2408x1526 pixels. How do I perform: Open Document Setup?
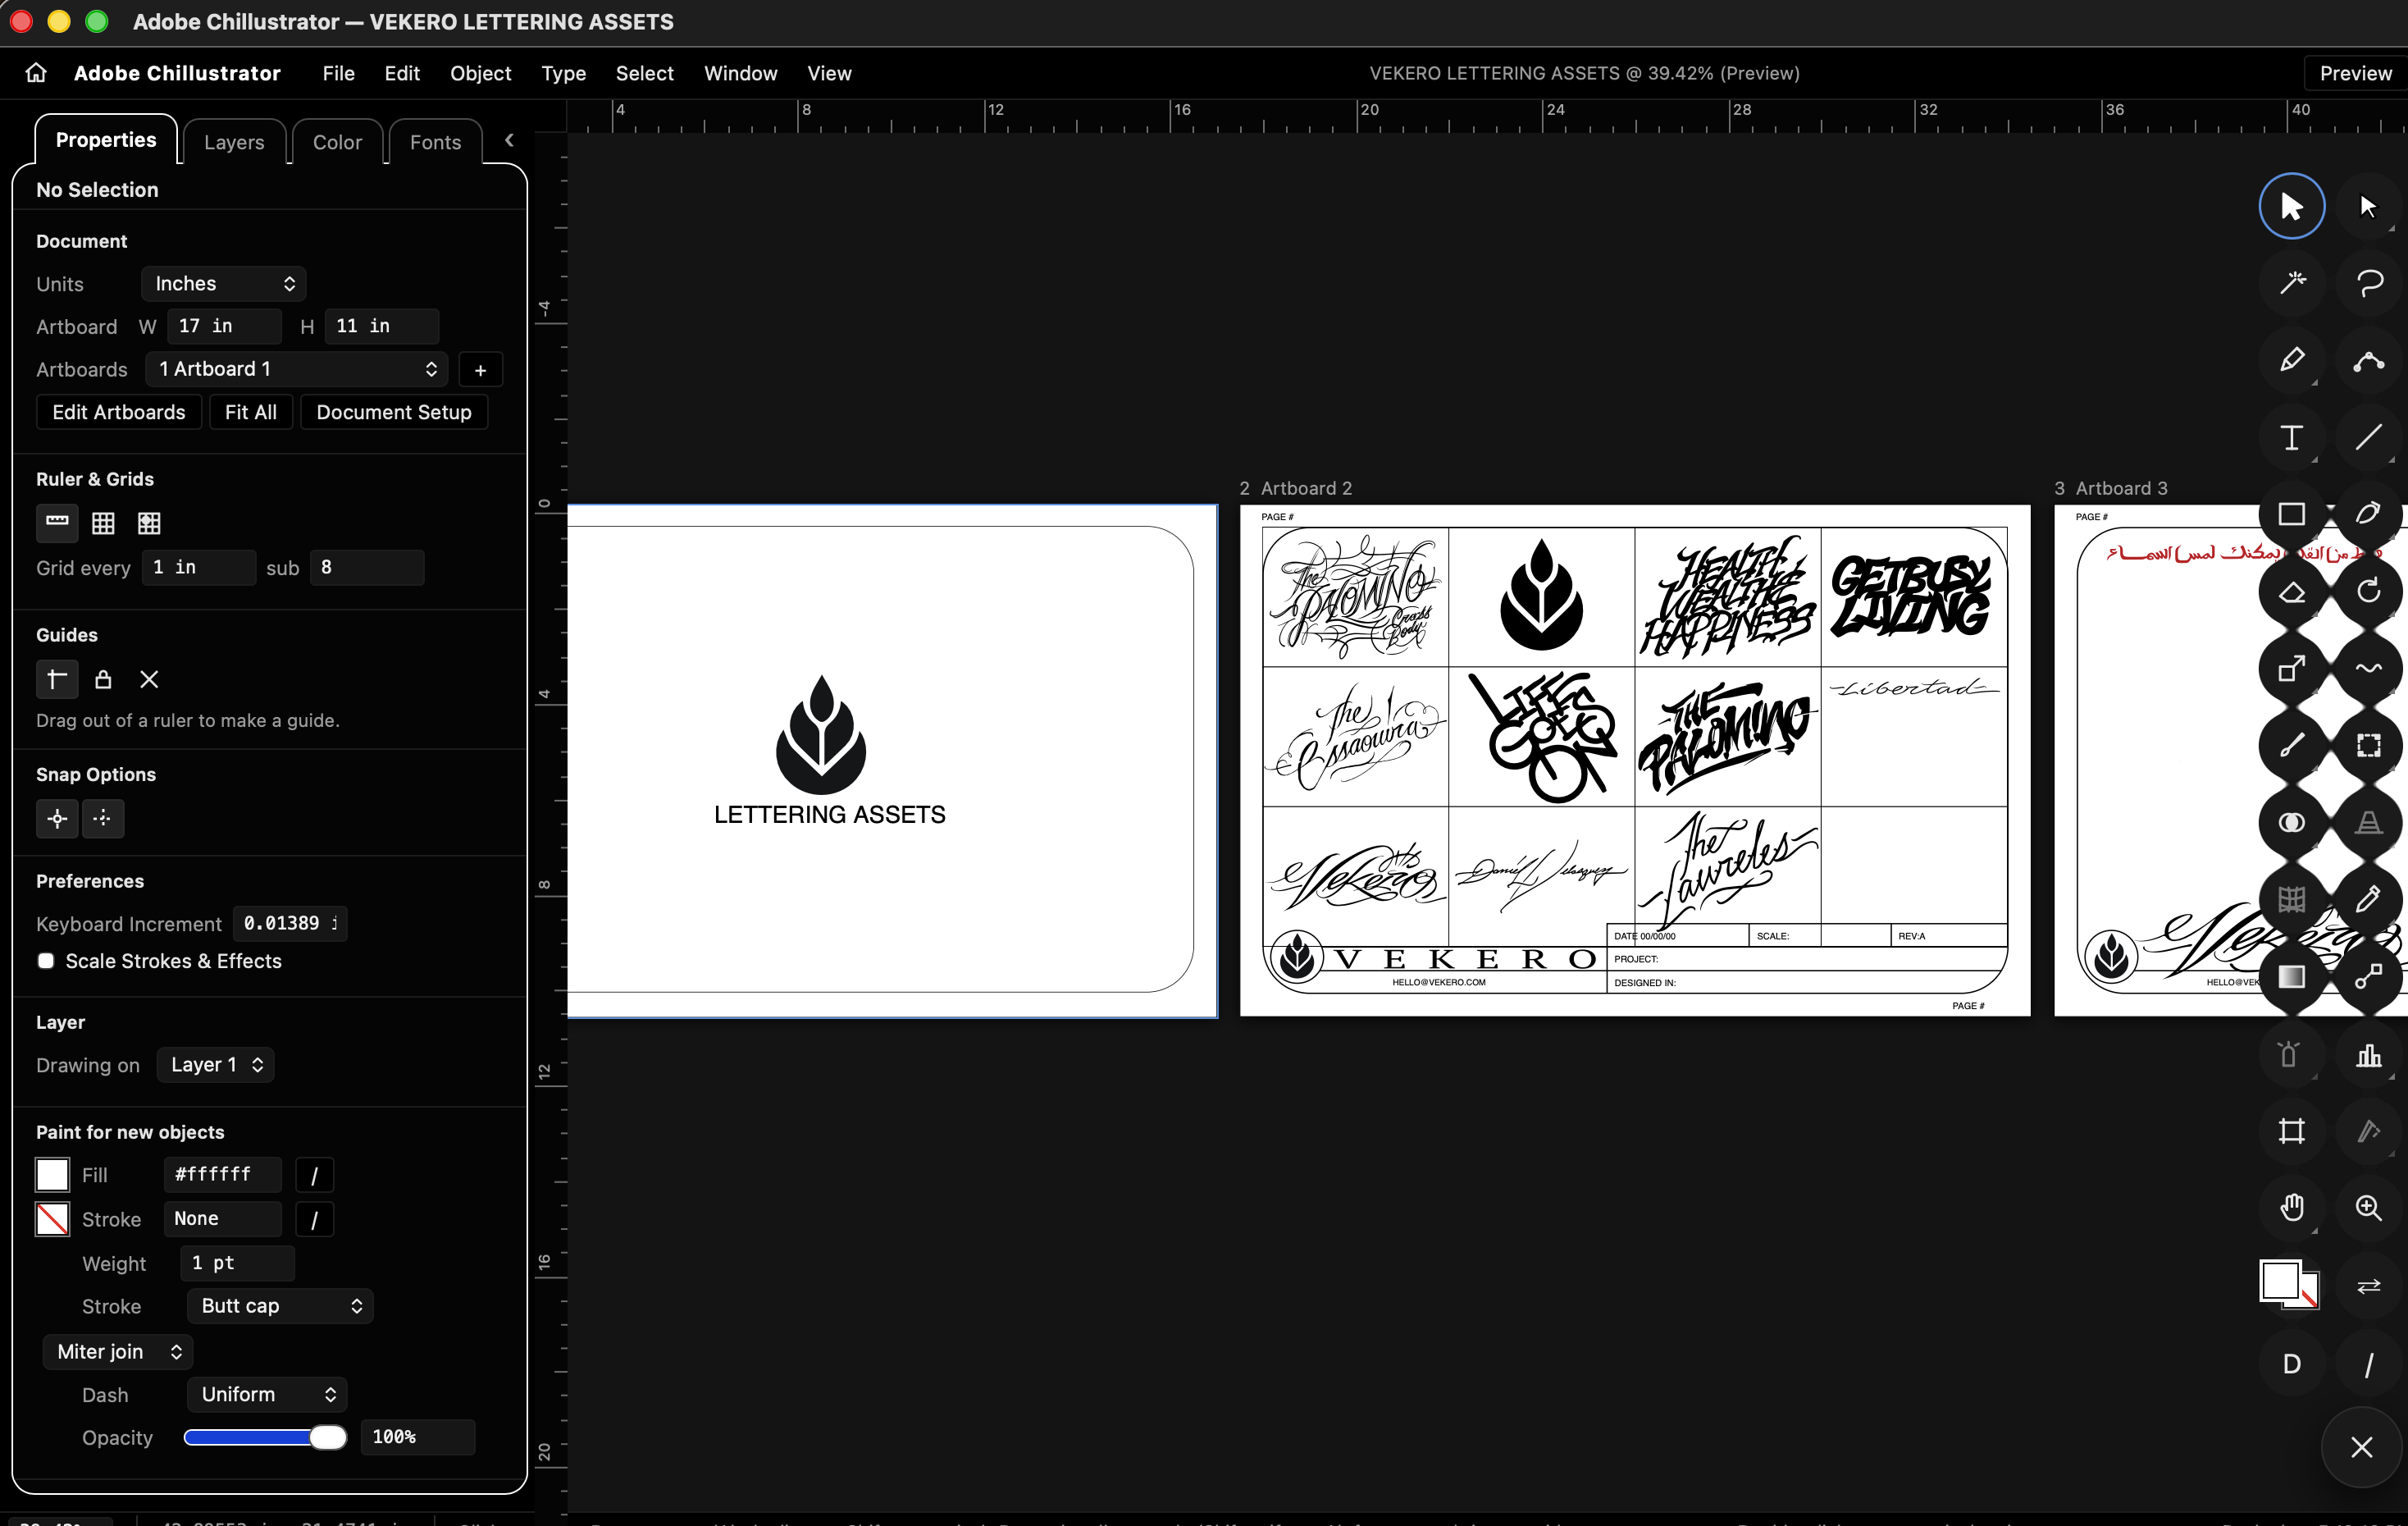tap(394, 412)
